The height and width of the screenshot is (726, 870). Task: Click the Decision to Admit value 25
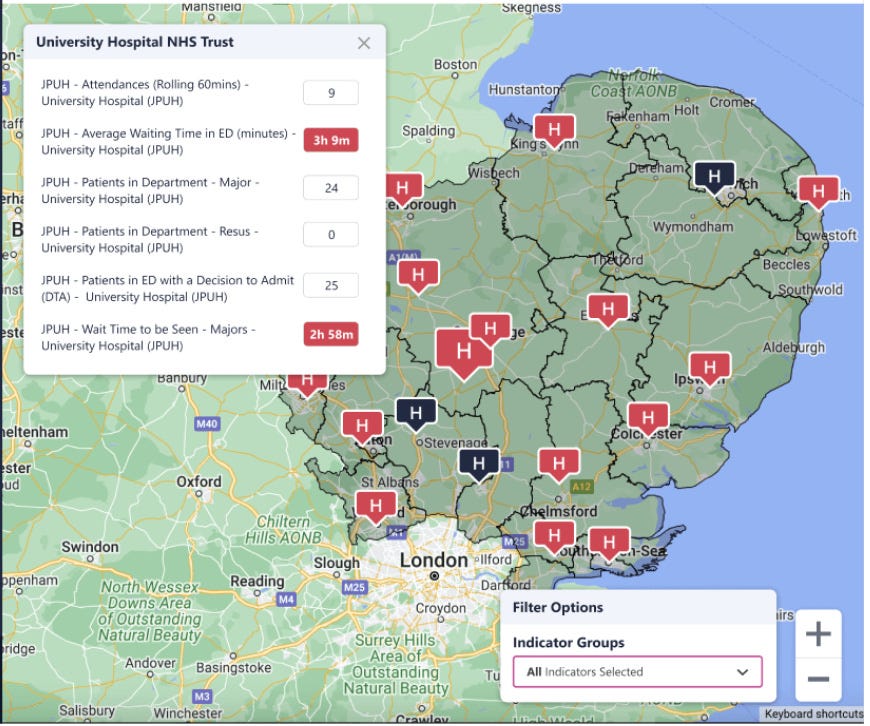pyautogui.click(x=331, y=285)
